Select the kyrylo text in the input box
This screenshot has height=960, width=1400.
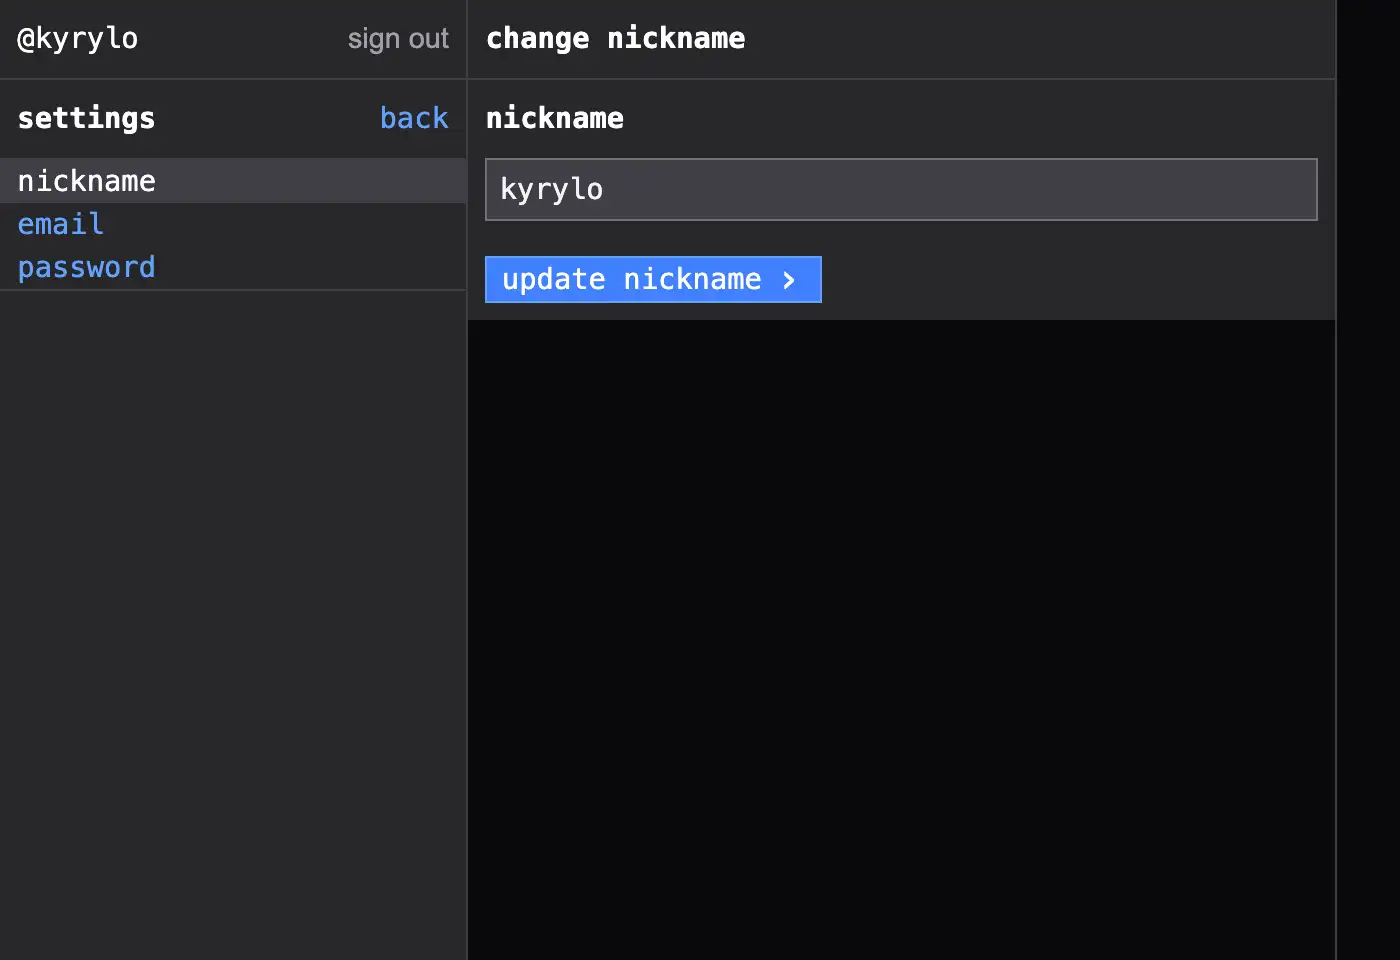pyautogui.click(x=551, y=189)
